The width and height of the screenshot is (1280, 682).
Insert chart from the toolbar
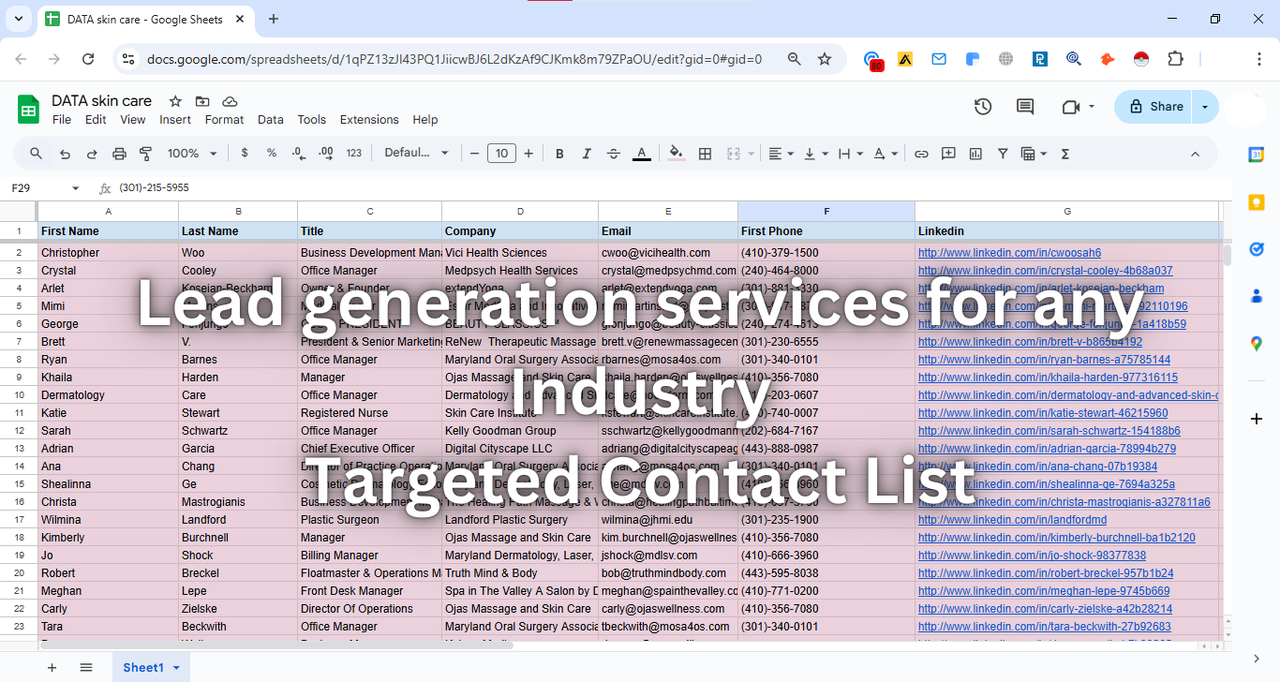(975, 154)
